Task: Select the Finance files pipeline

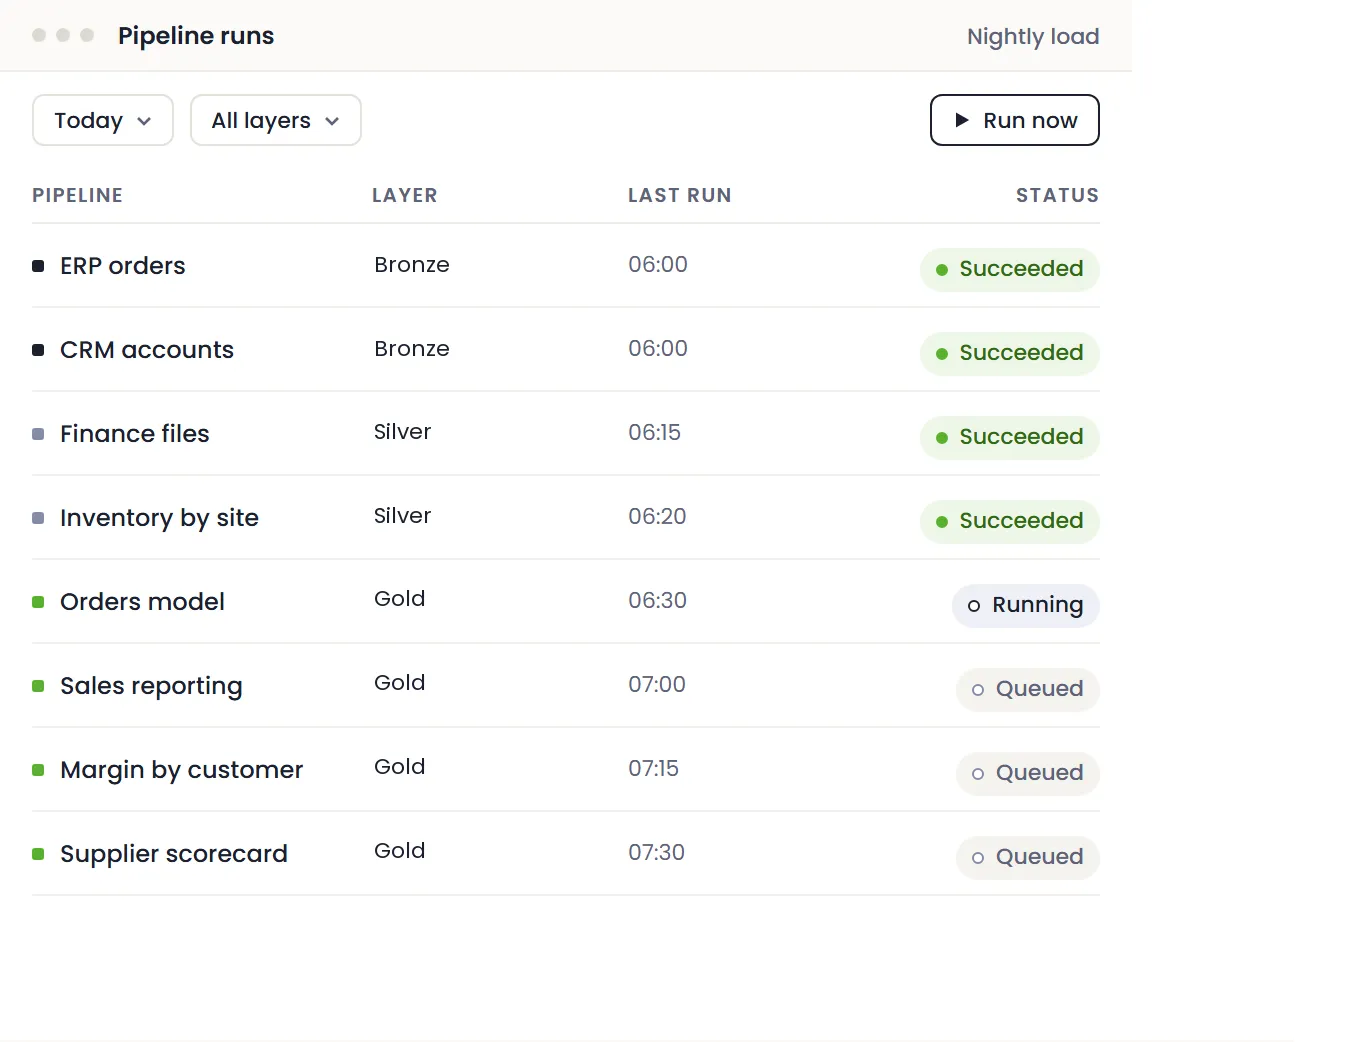Action: [x=135, y=434]
